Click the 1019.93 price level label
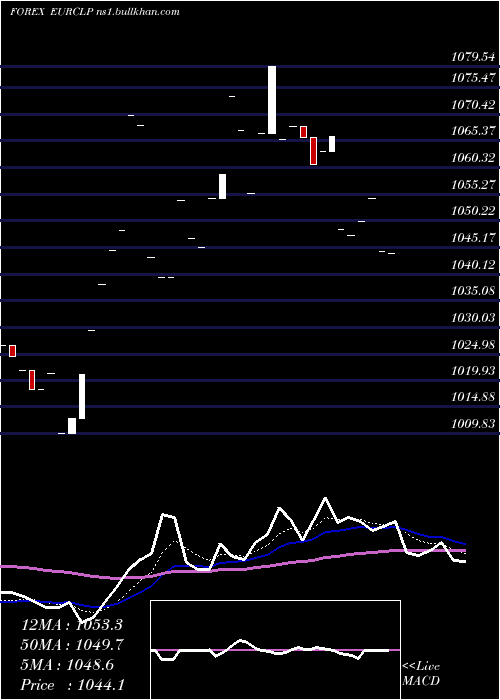The width and height of the screenshot is (500, 700). pos(473,371)
